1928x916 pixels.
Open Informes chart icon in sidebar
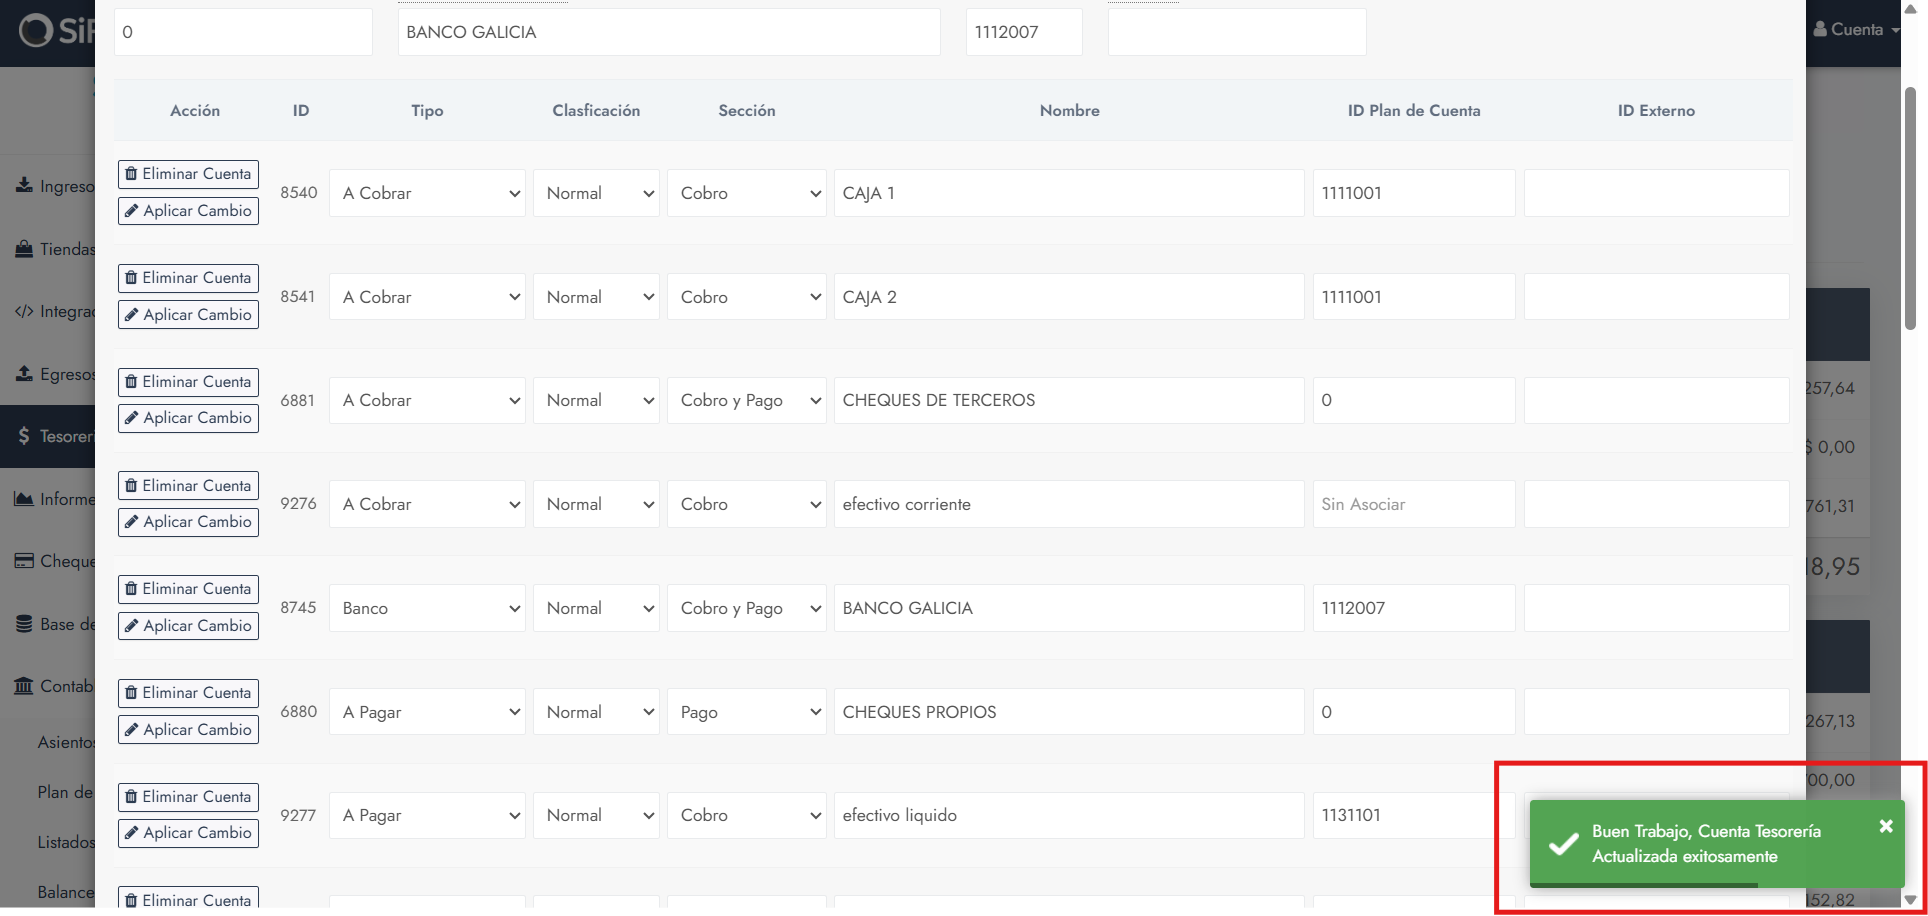point(24,499)
